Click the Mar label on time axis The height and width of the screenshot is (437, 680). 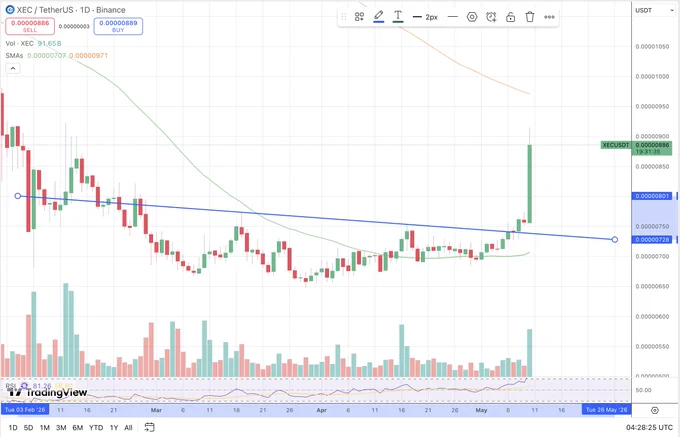tap(156, 410)
